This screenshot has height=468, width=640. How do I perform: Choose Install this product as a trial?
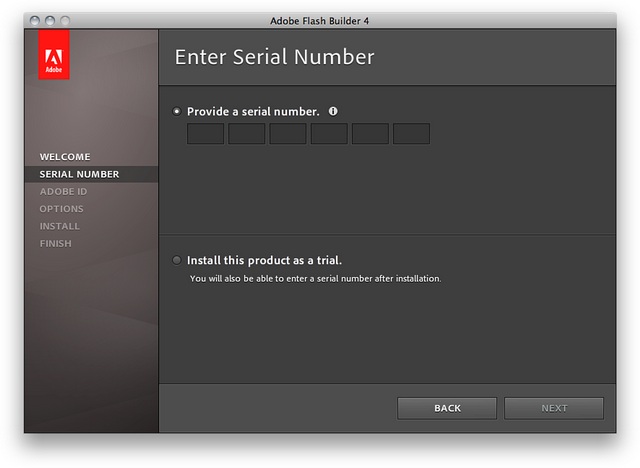[176, 260]
